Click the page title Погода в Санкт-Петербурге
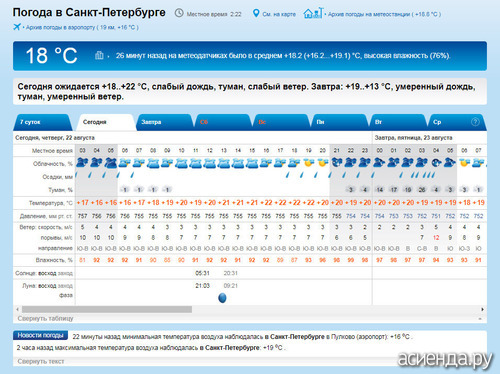The height and width of the screenshot is (374, 500). [89, 12]
